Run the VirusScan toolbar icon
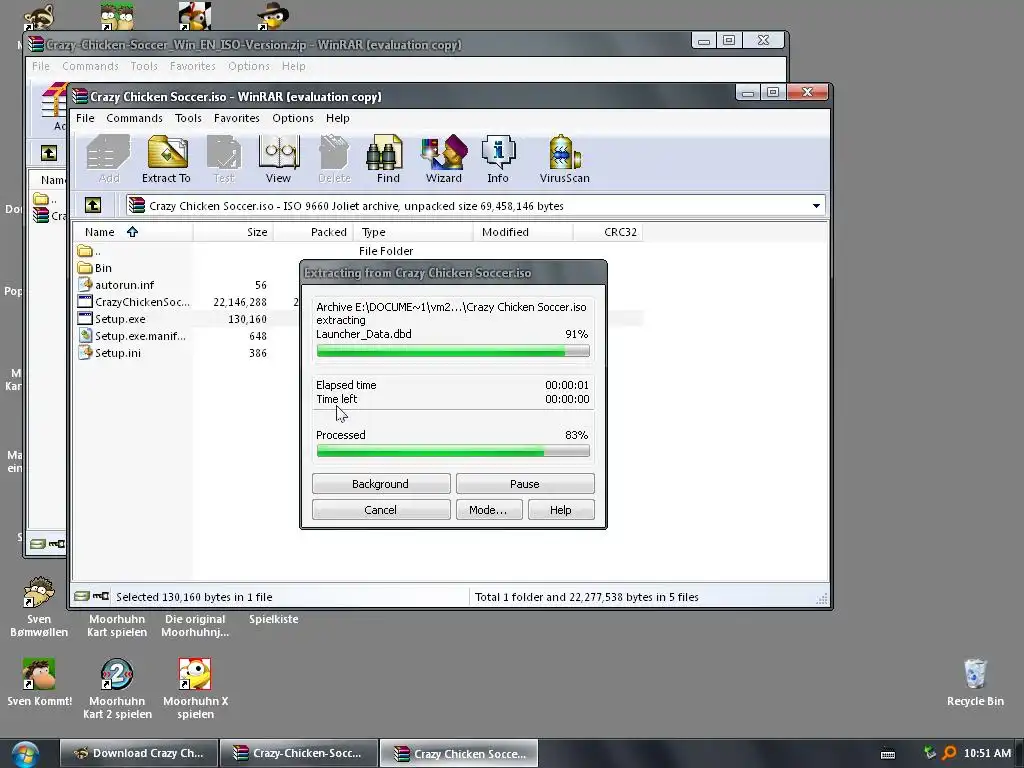Viewport: 1024px width, 768px height. (x=564, y=159)
